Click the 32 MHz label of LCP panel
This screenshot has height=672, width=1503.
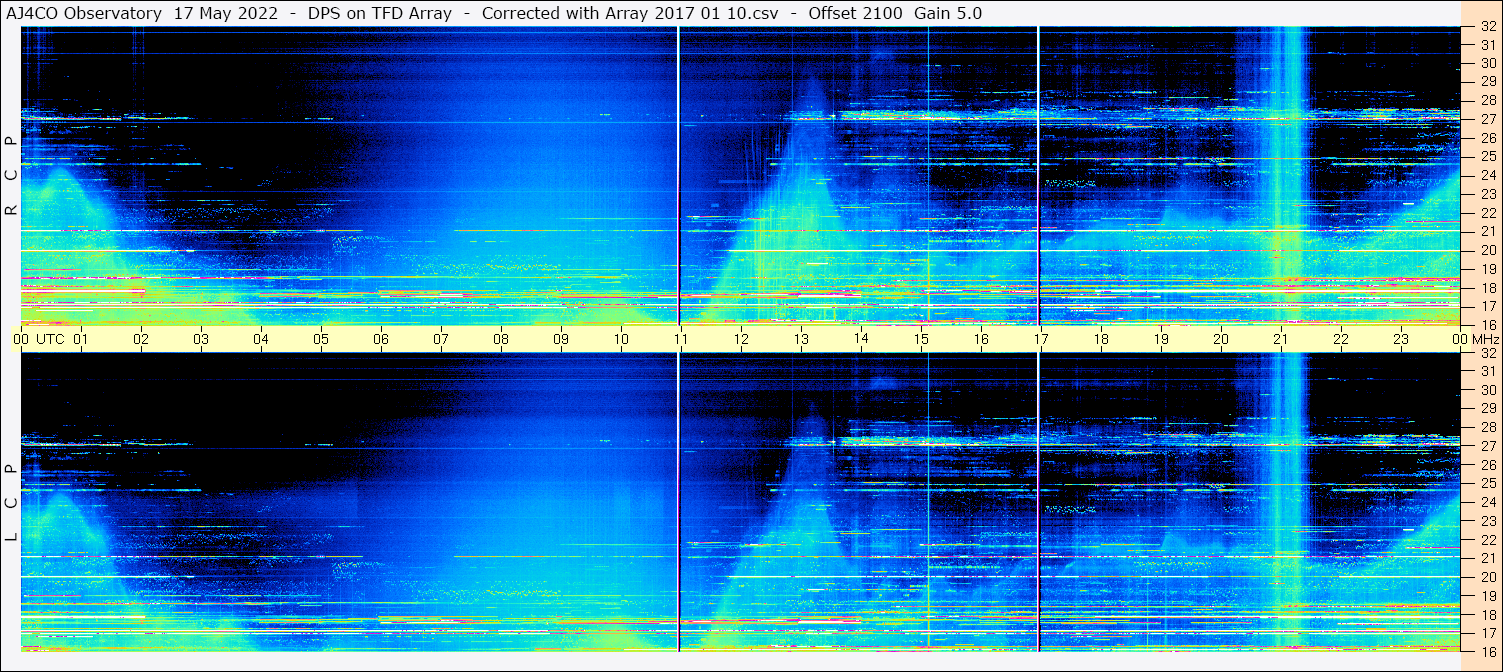[x=1488, y=353]
